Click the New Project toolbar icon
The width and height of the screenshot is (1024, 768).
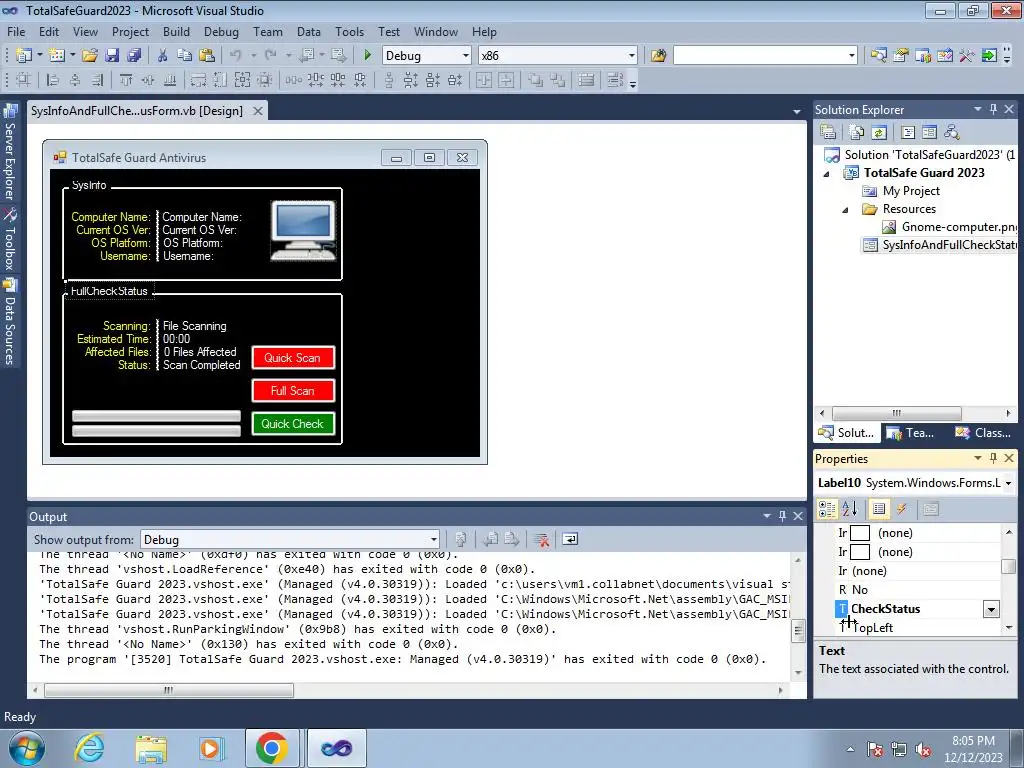pos(24,56)
